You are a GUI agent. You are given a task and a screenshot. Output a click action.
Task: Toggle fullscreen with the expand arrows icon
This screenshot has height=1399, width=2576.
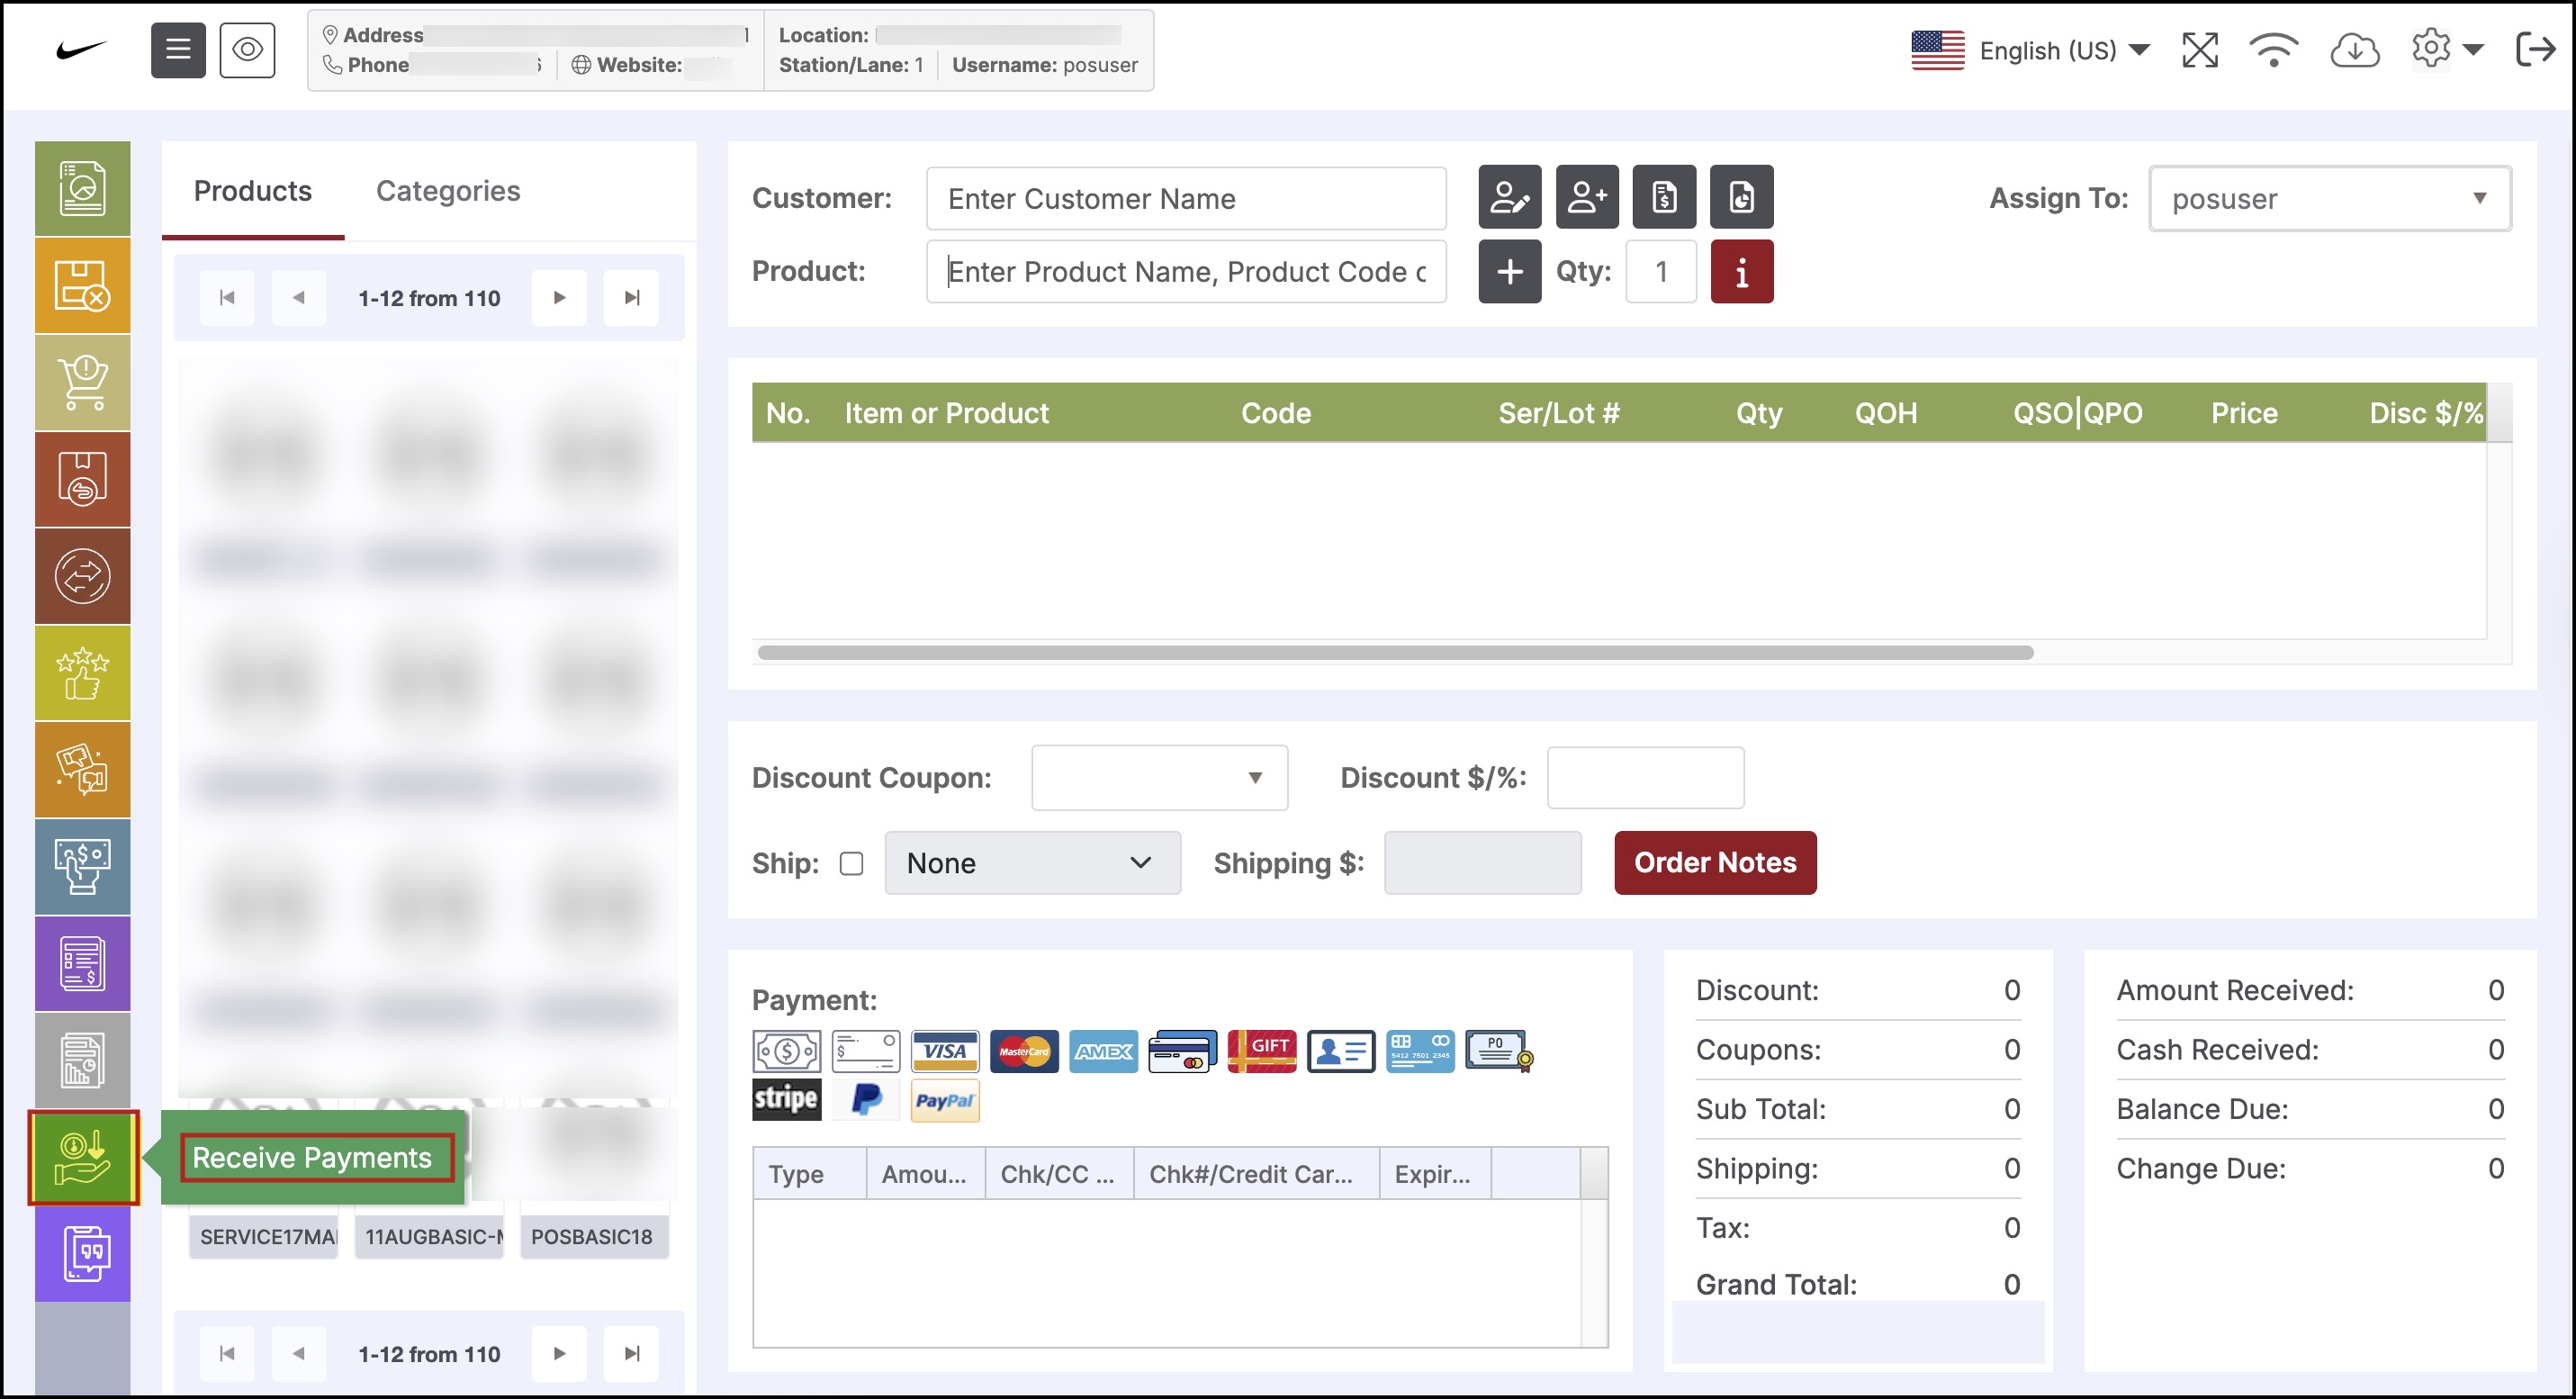[x=2199, y=49]
